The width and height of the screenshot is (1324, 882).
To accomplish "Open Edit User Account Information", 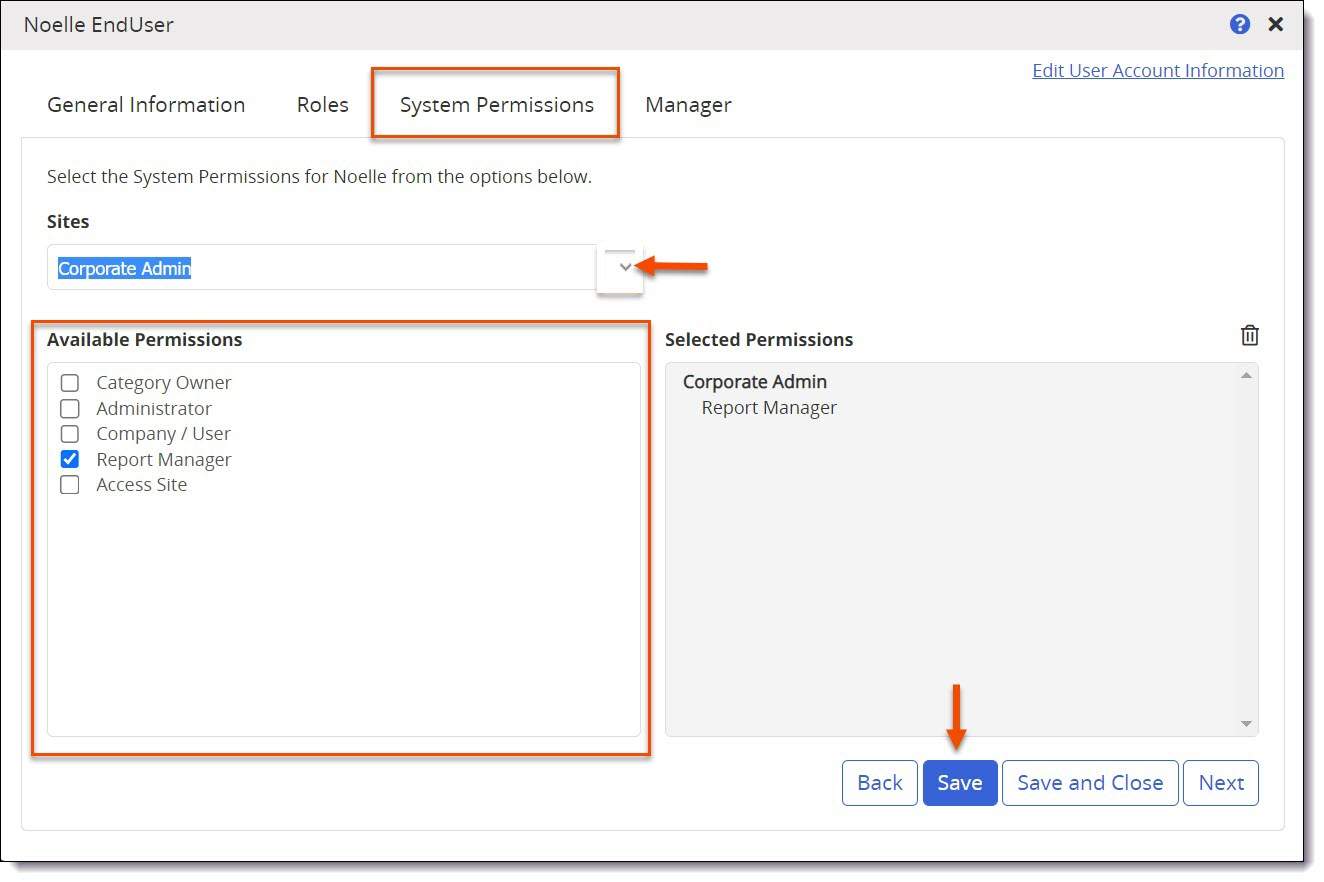I will tap(1157, 70).
